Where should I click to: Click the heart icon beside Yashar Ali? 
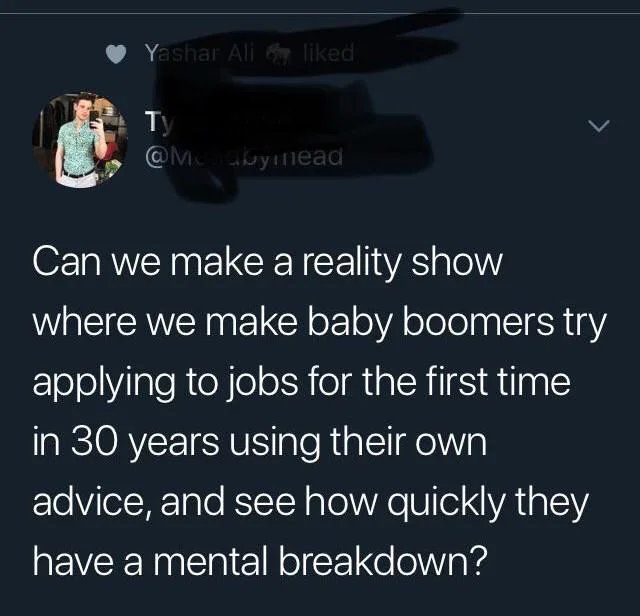[116, 54]
